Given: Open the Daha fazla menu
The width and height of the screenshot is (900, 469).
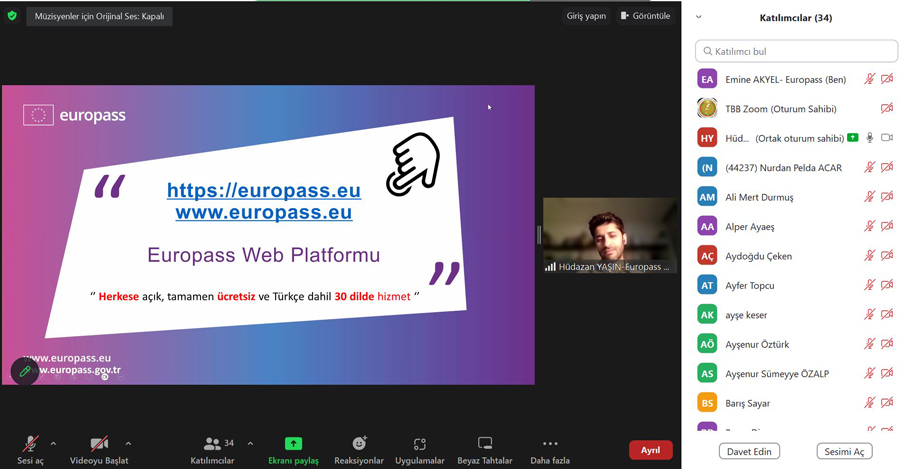Looking at the screenshot, I should [550, 449].
